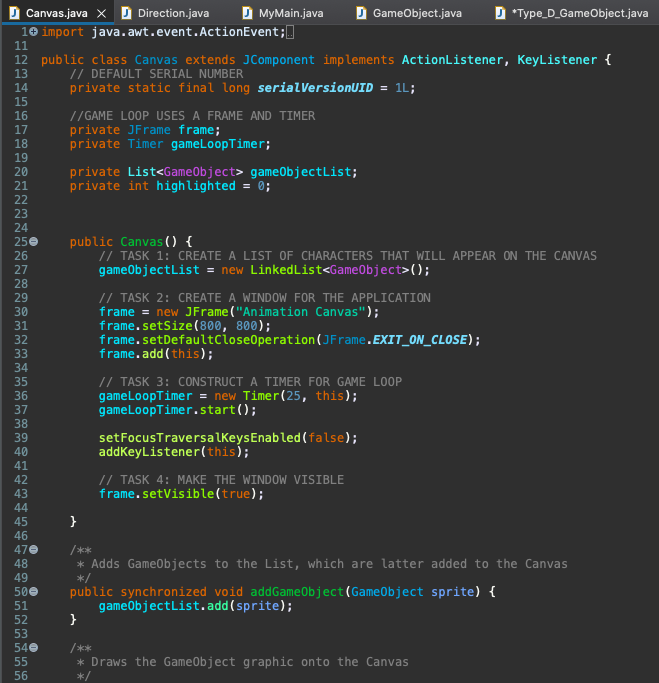659x683 pixels.
Task: Click the Javadoc text 'Adds GameObjects to the List'
Action: (192, 564)
